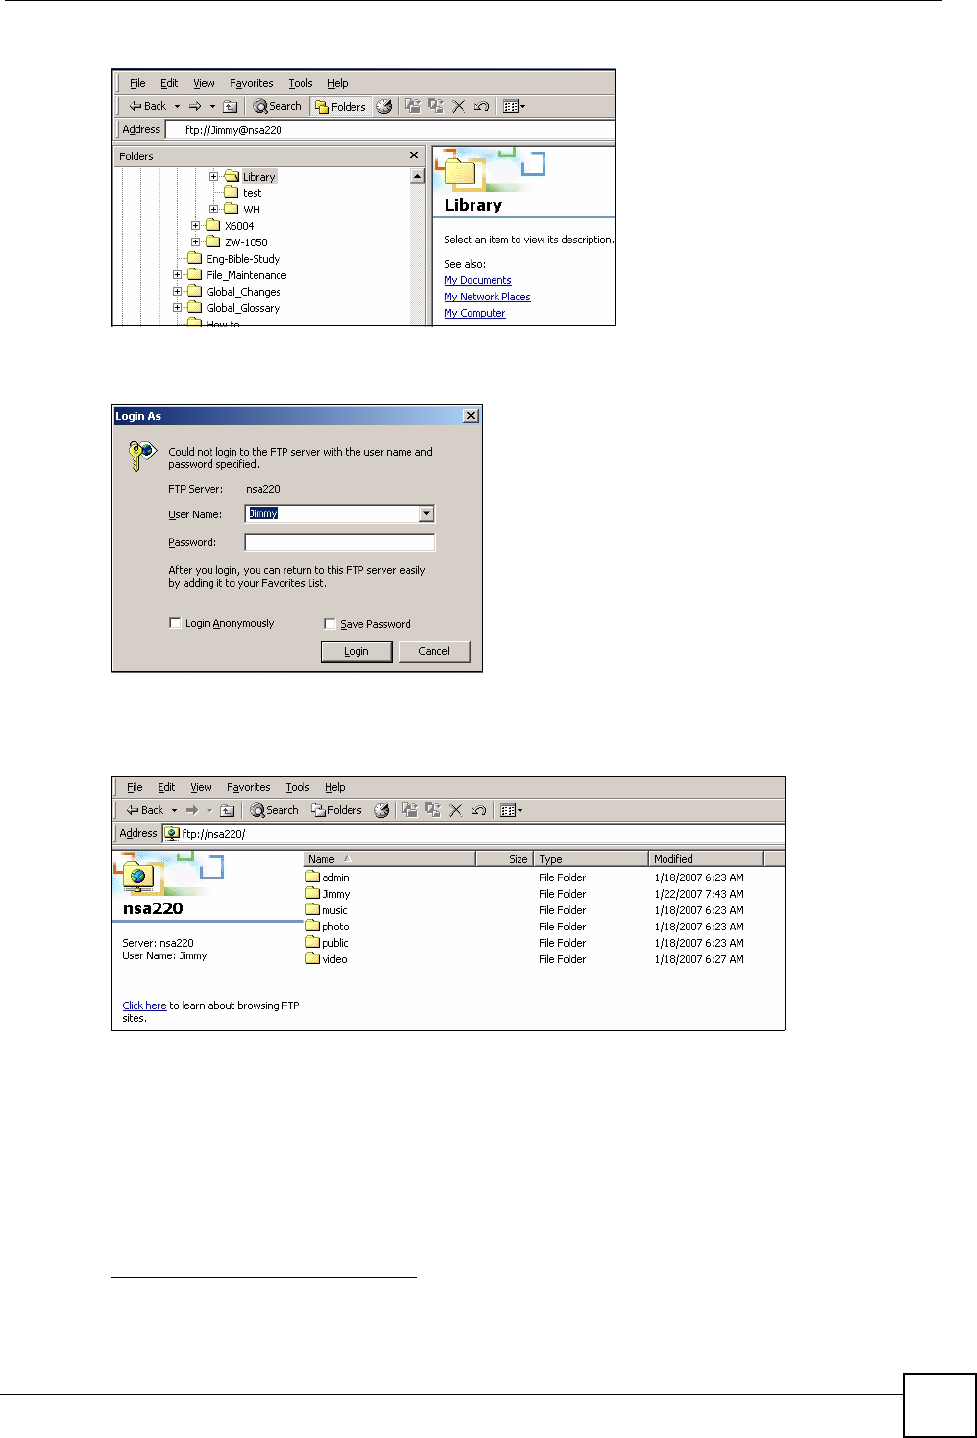Viewport: 977px width, 1438px height.
Task: Select Eng-Bible-Study folder in tree
Action: (243, 259)
